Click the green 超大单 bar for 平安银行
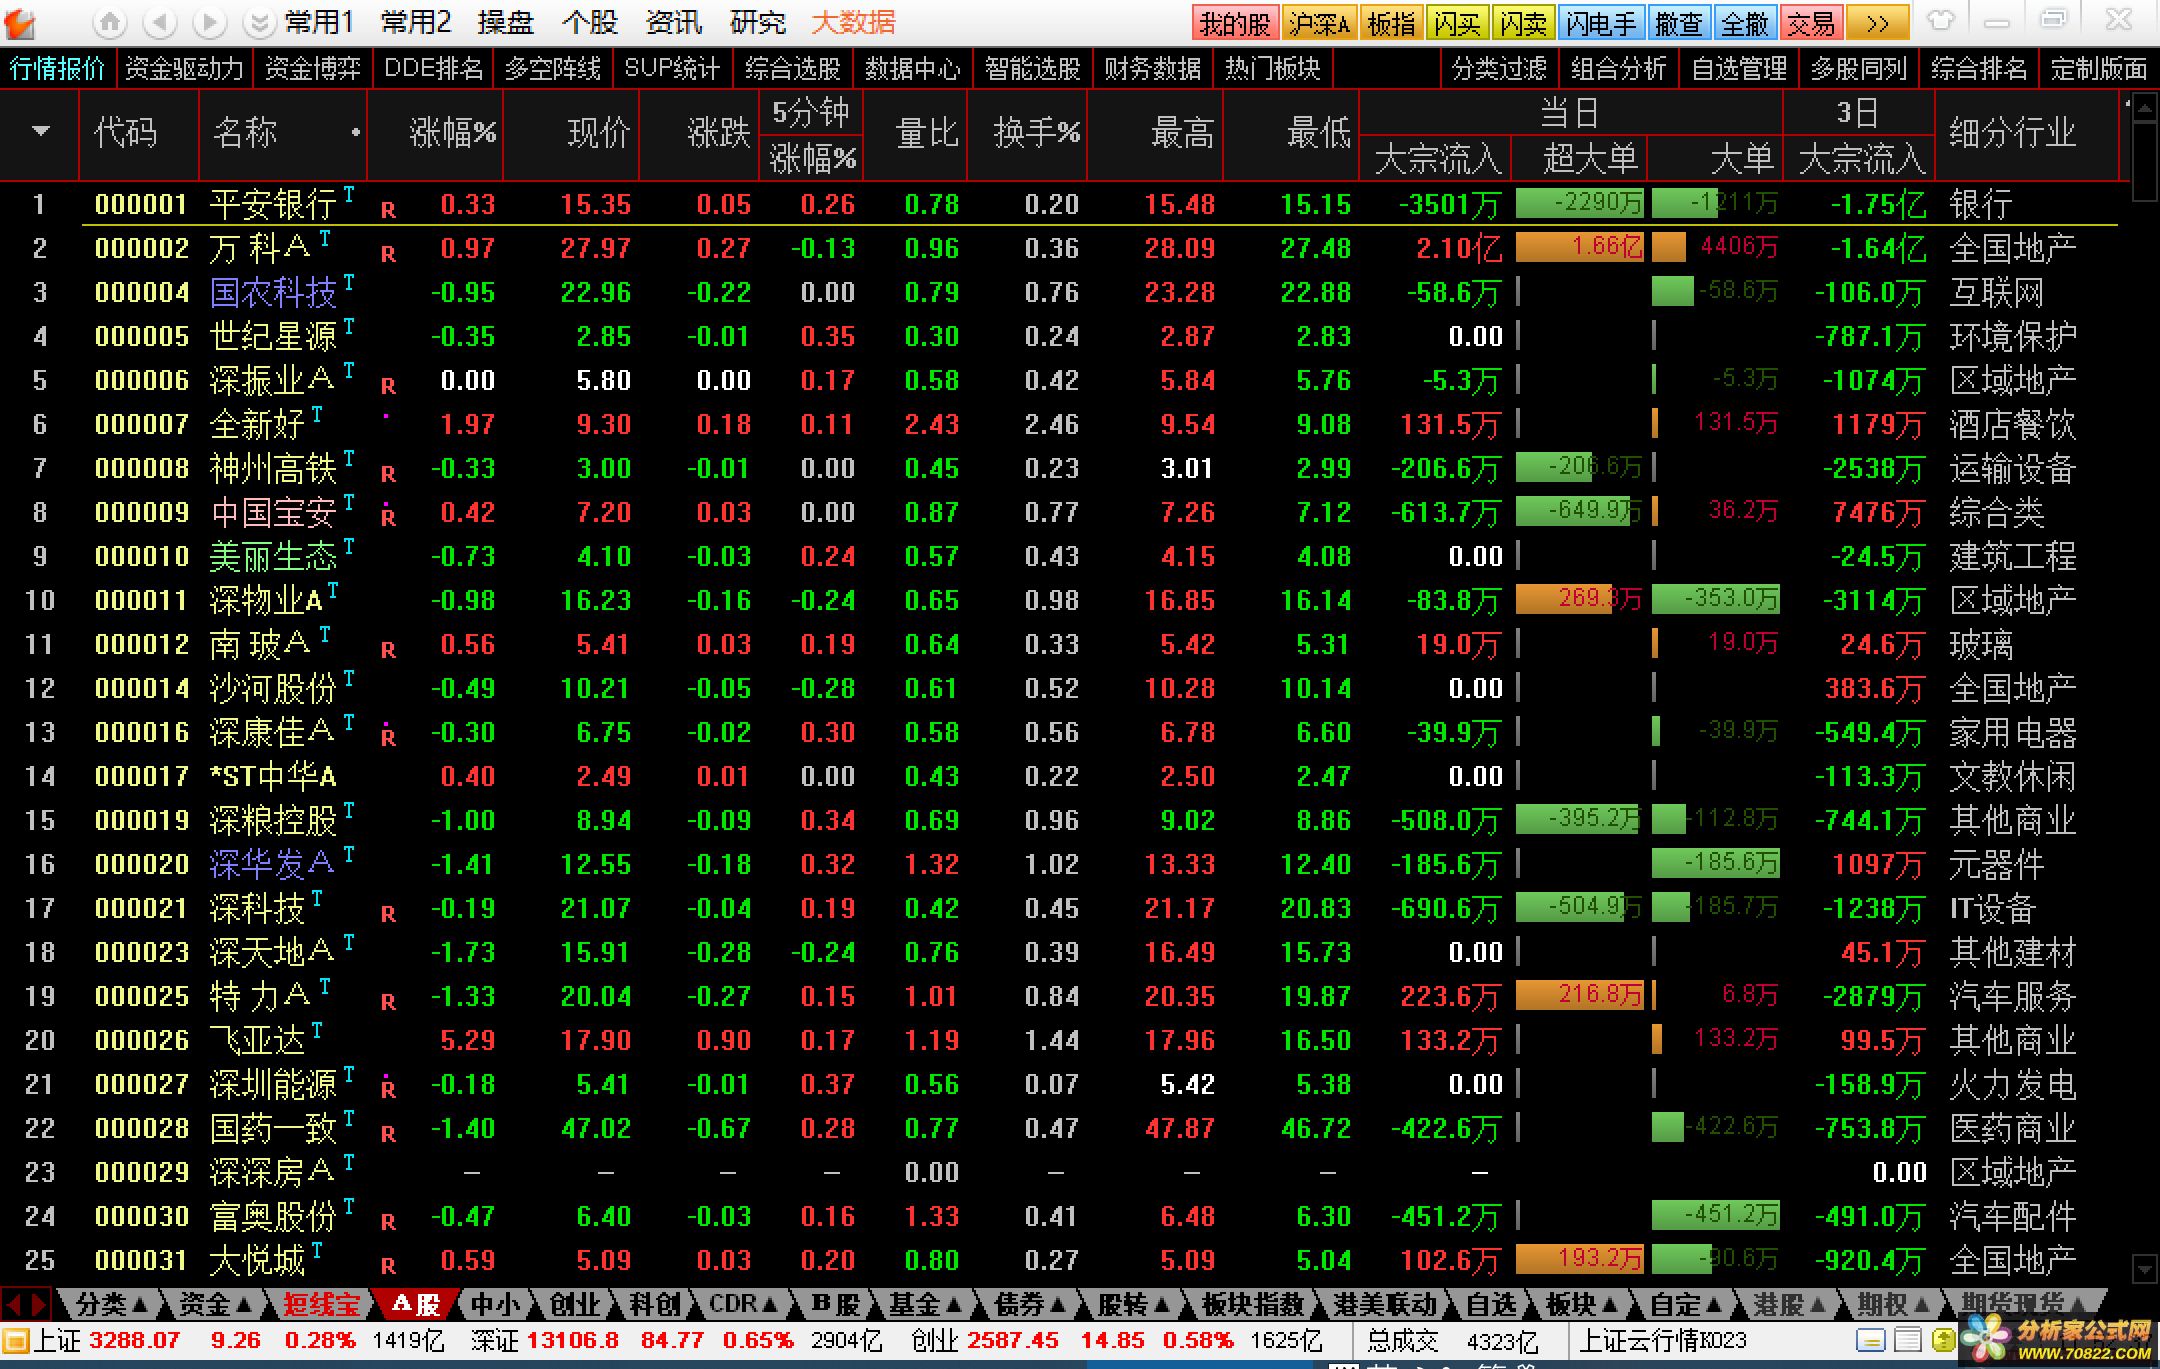 coord(1580,203)
